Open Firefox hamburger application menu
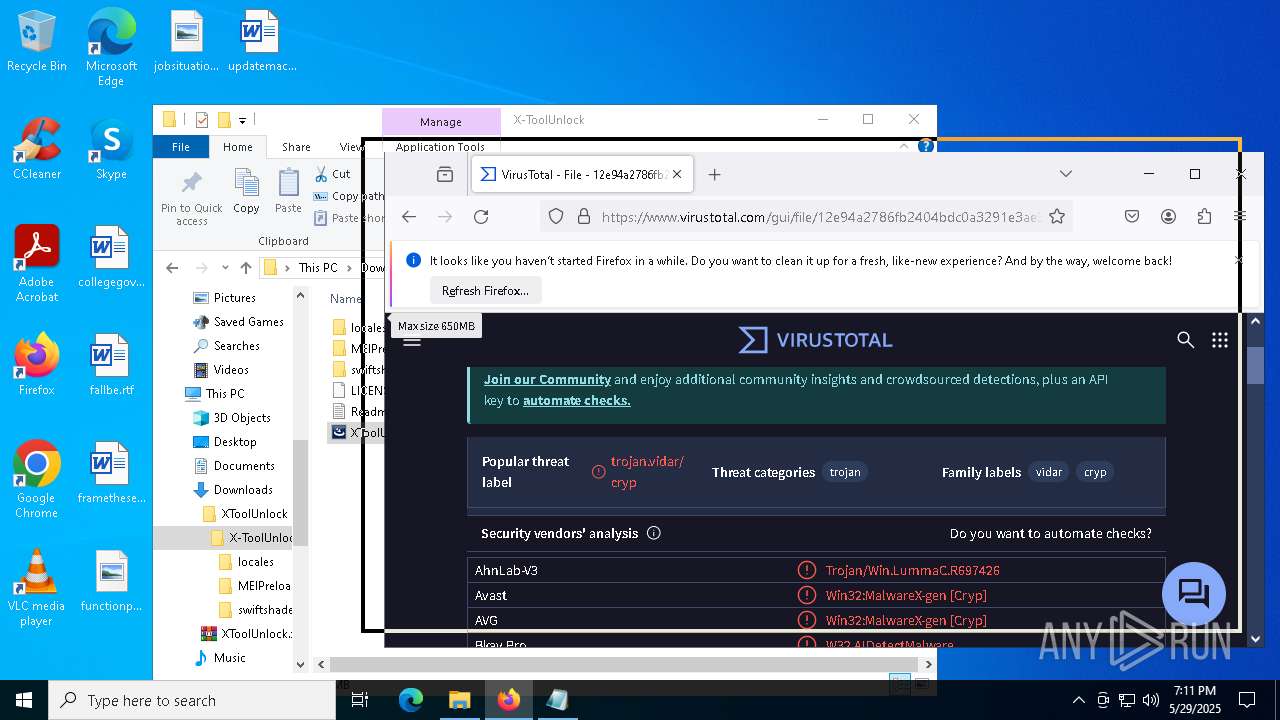This screenshot has height=720, width=1280. 1240,216
